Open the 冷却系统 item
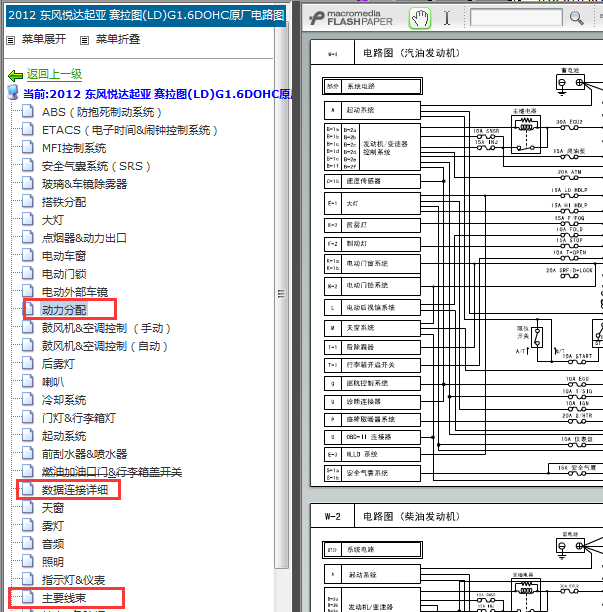This screenshot has width=603, height=612. (64, 400)
